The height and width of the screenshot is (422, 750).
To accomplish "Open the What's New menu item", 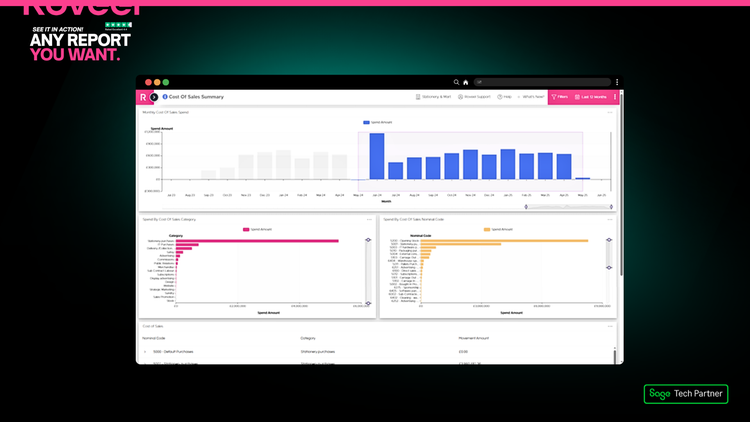I will coord(530,97).
